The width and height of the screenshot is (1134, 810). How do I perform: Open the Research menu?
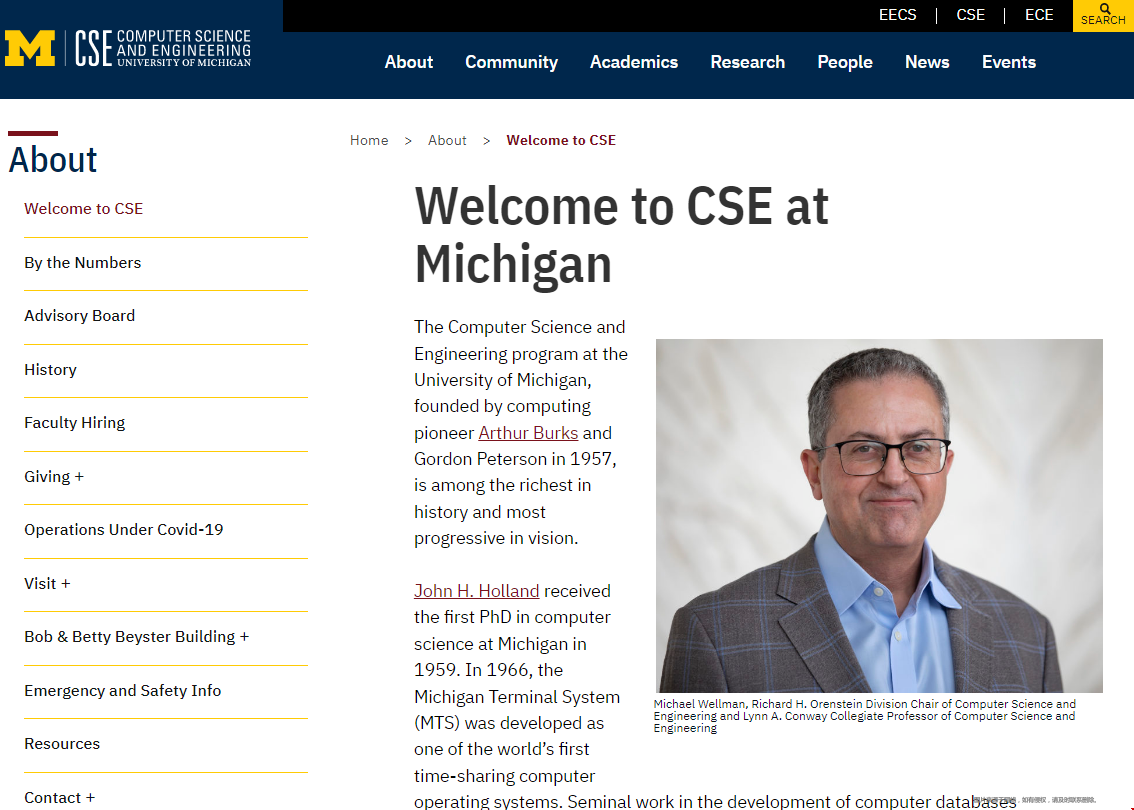click(747, 62)
